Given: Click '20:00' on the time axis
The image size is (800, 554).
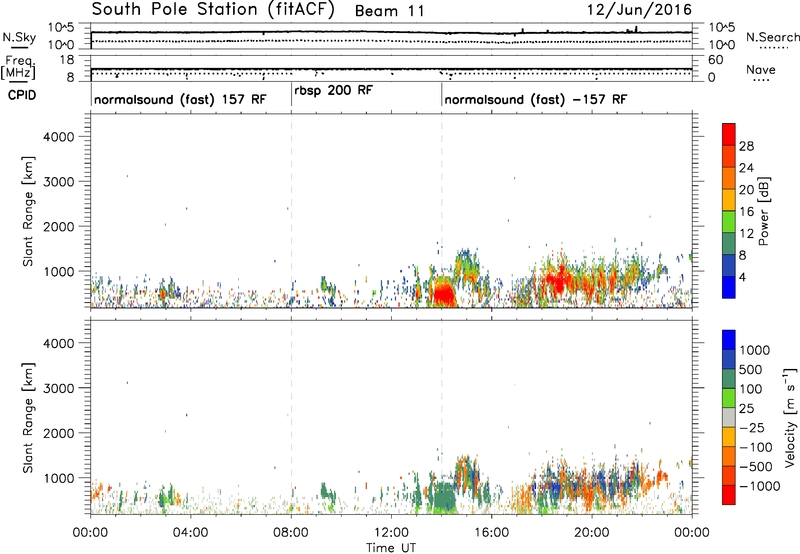Looking at the screenshot, I should [x=592, y=533].
